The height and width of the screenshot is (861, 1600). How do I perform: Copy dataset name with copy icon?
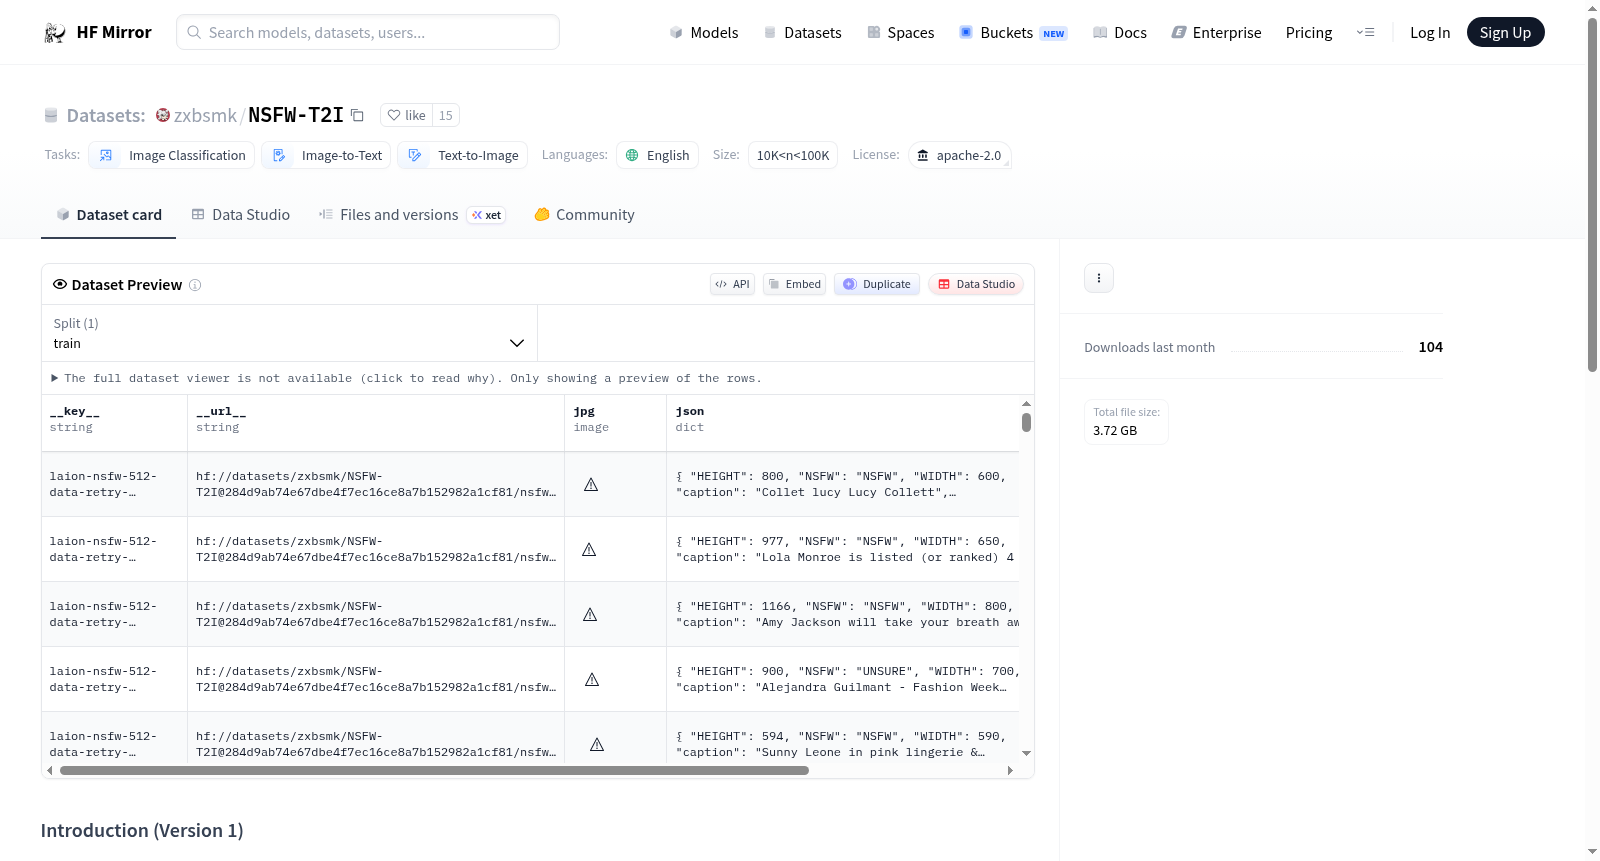coord(357,115)
